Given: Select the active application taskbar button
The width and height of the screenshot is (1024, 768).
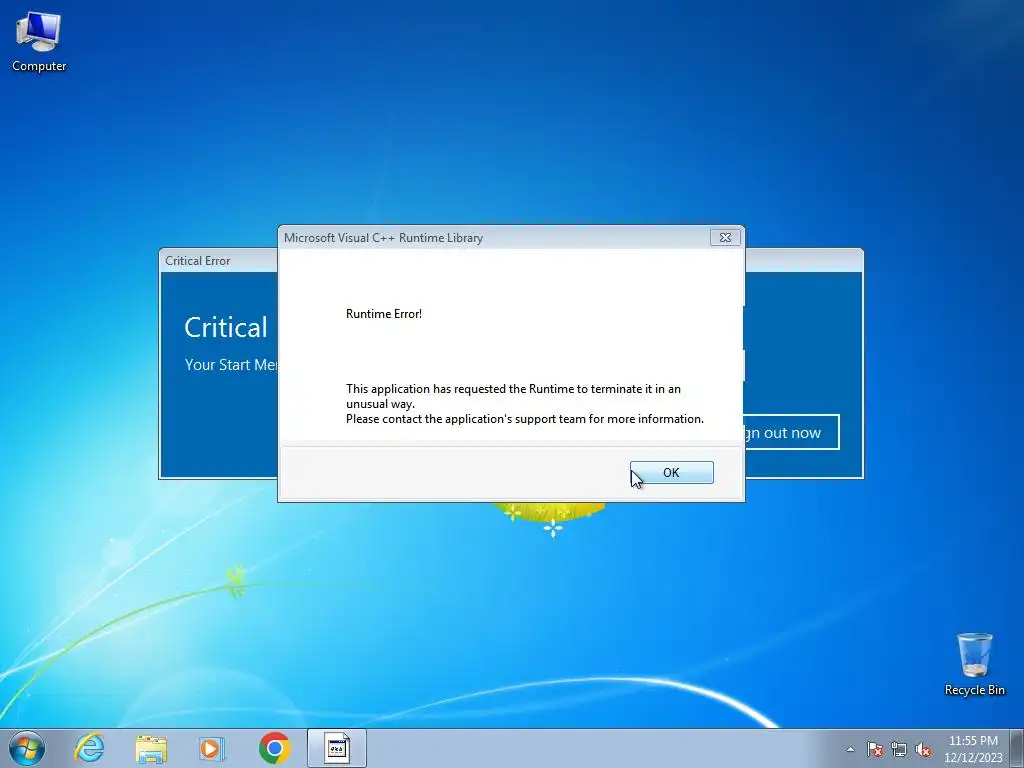Looking at the screenshot, I should [337, 748].
